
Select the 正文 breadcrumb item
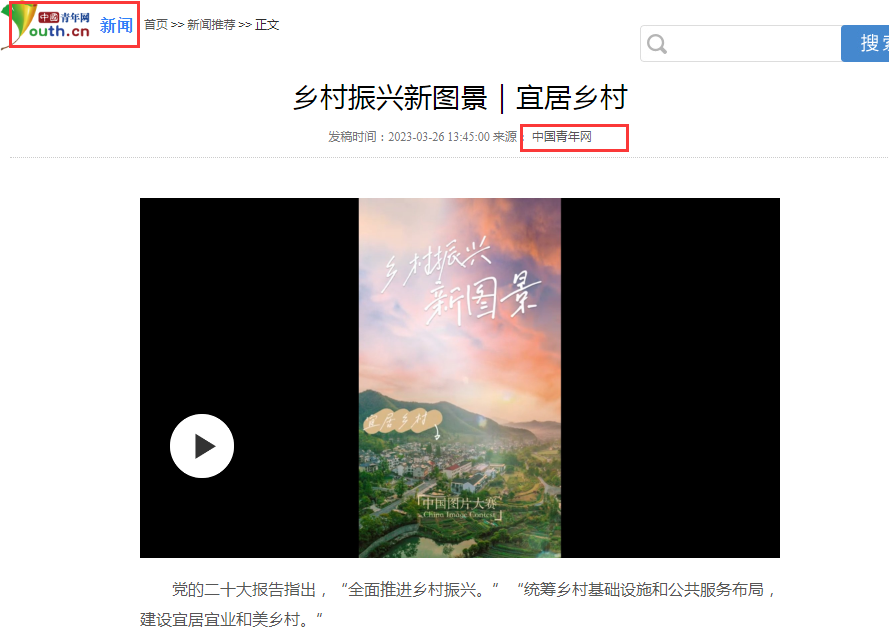tap(267, 24)
